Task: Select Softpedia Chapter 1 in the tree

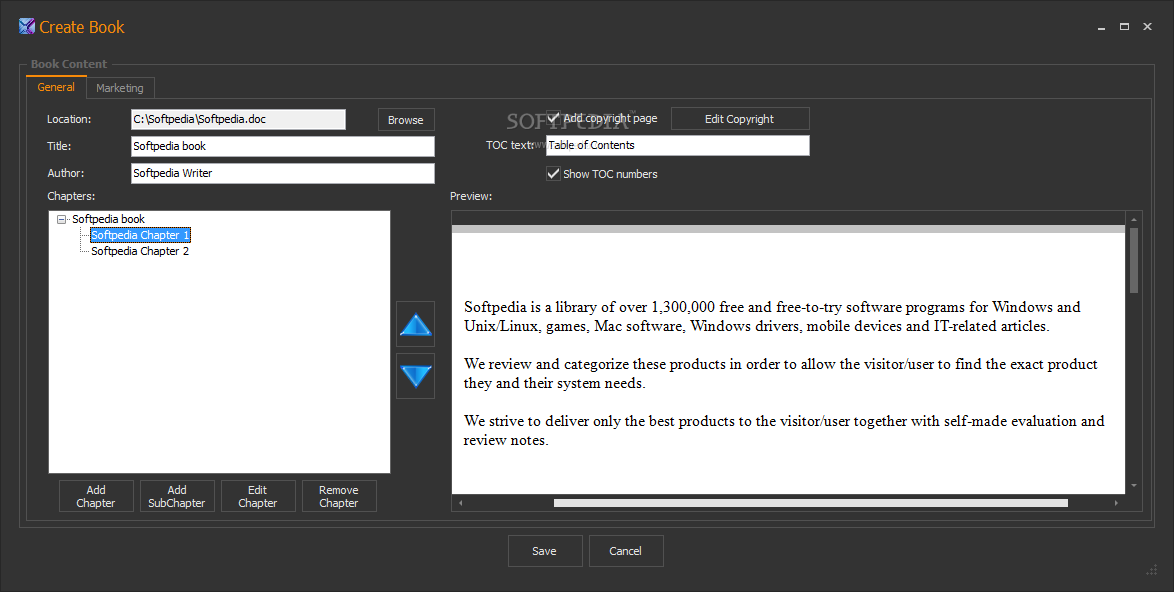Action: 140,235
